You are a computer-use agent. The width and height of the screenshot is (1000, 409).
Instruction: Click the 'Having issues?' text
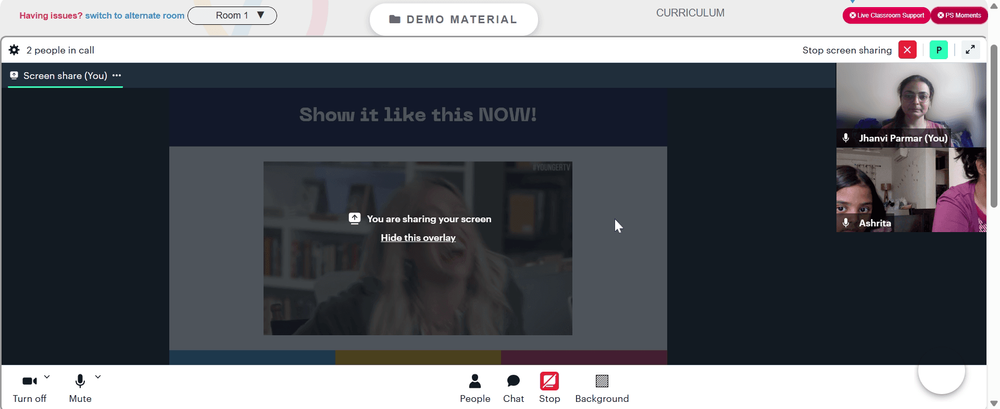coord(50,15)
